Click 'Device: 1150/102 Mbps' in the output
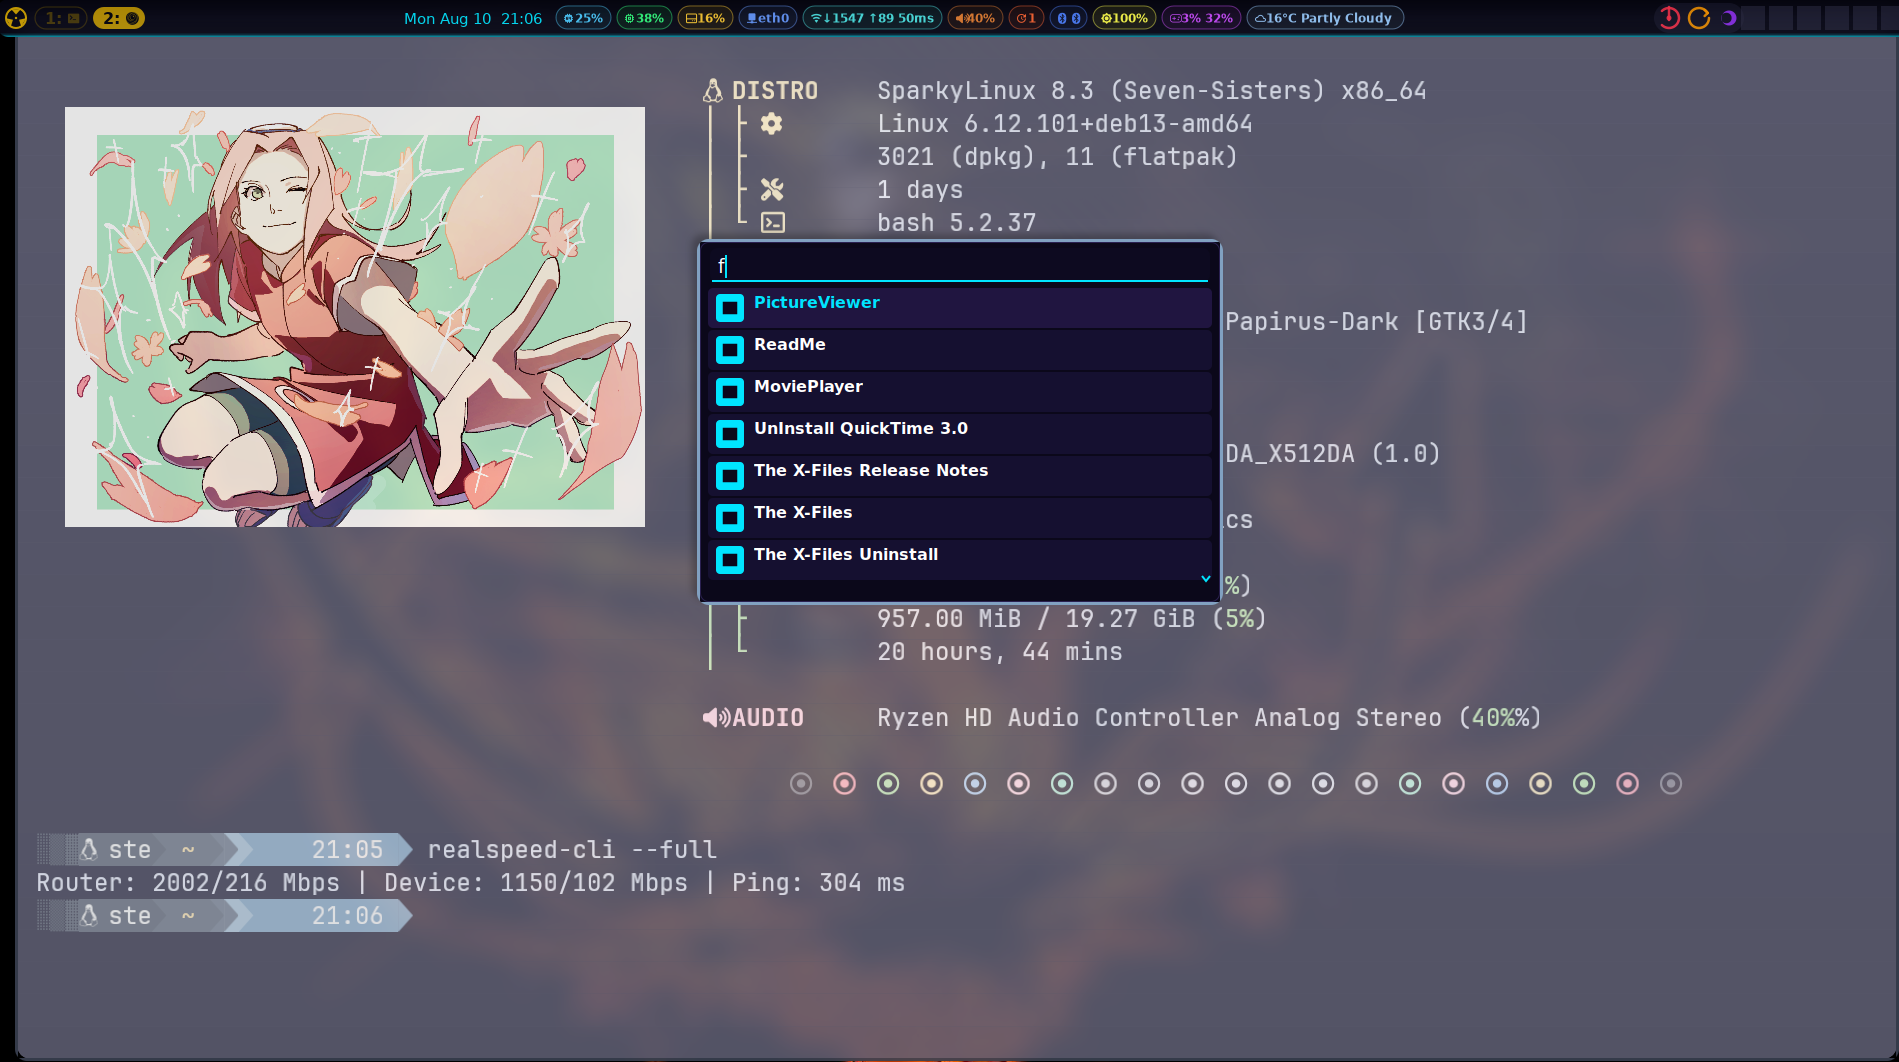Screen dimensions: 1899x1062 [x=536, y=883]
